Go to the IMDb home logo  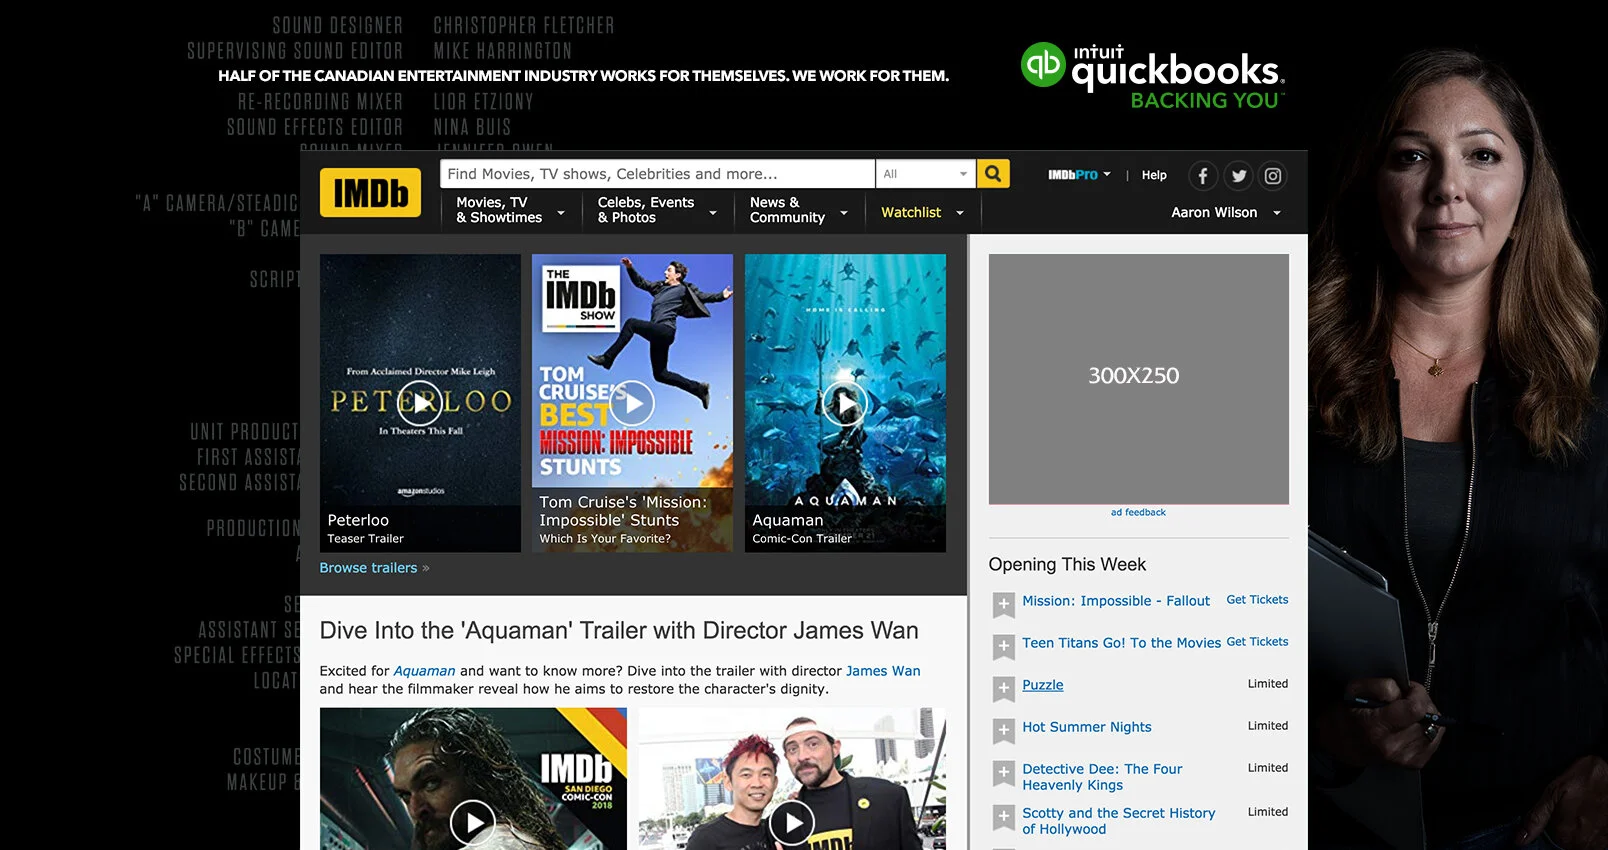pyautogui.click(x=370, y=192)
